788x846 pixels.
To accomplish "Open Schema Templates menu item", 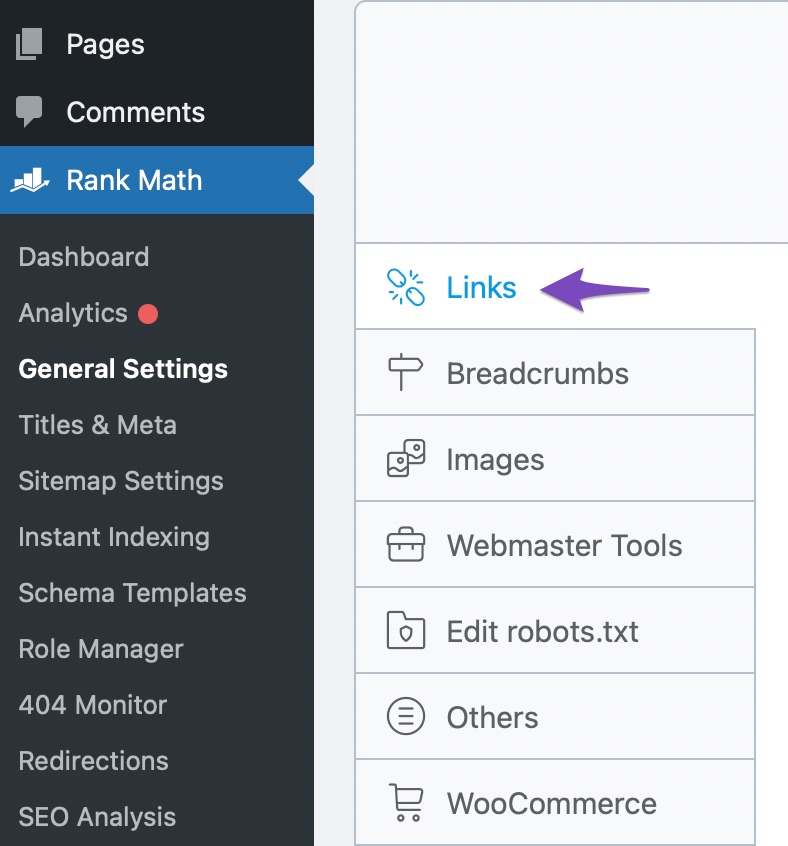I will click(132, 593).
